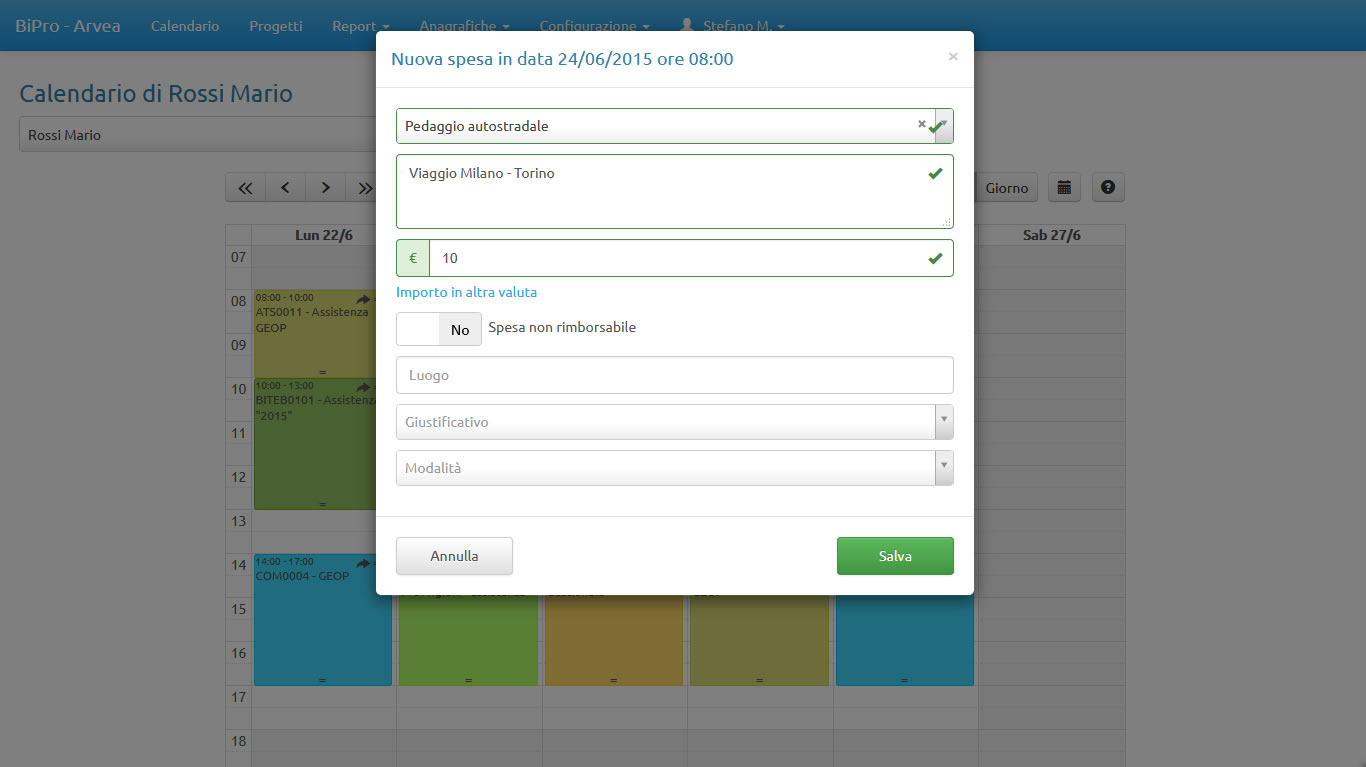Go to previous week with left arrow

[285, 188]
